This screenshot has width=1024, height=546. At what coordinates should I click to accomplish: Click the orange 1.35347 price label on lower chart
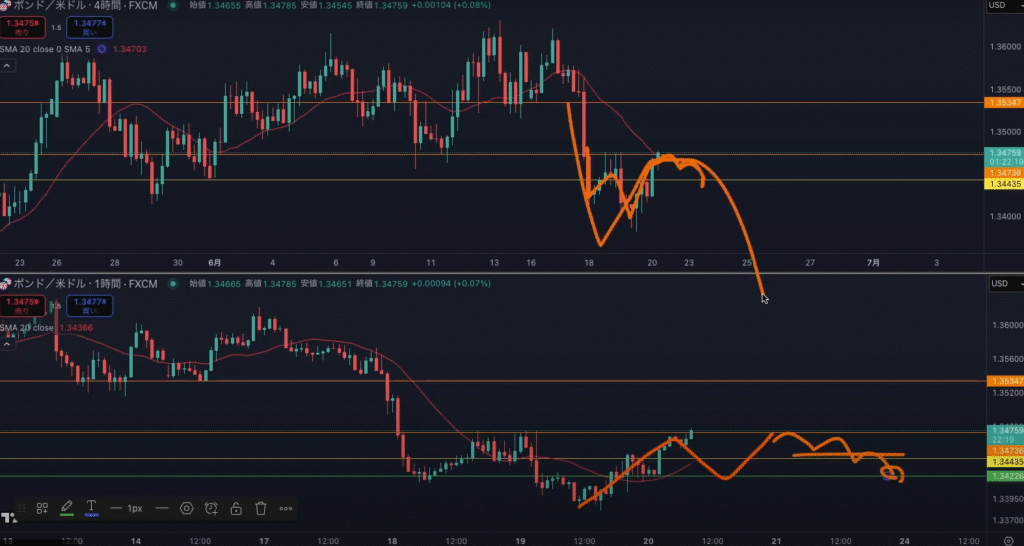[x=1005, y=381]
